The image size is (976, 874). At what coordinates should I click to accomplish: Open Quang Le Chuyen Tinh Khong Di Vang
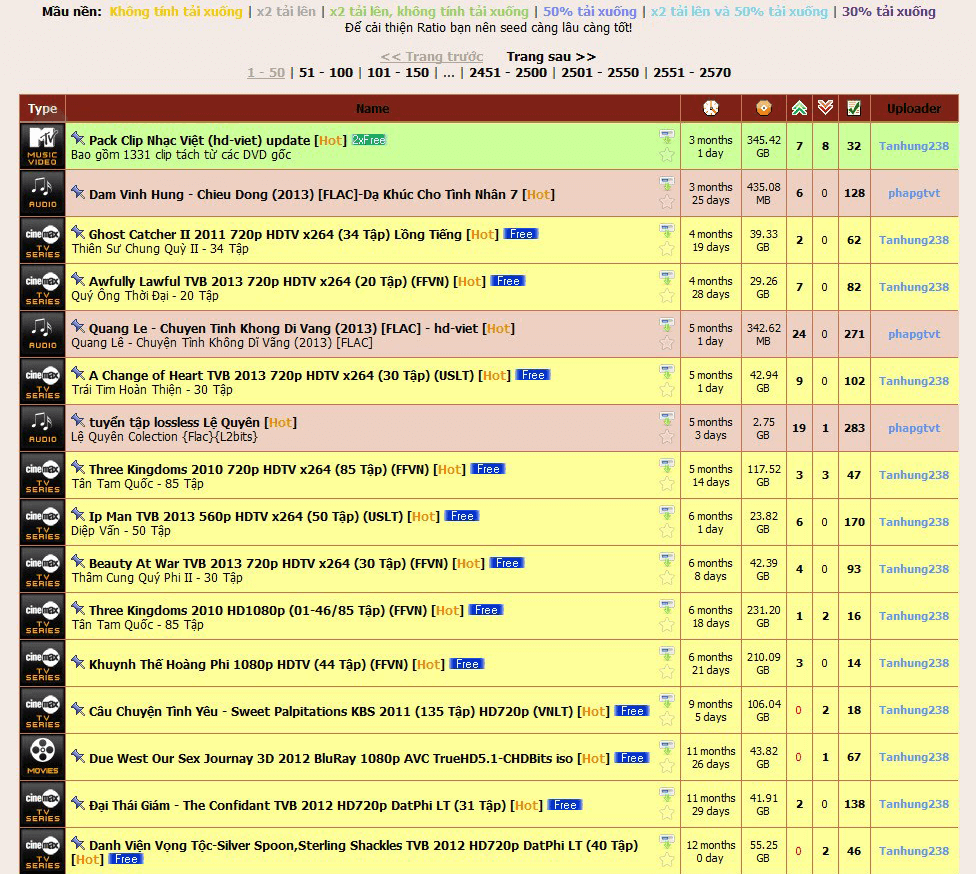click(283, 329)
